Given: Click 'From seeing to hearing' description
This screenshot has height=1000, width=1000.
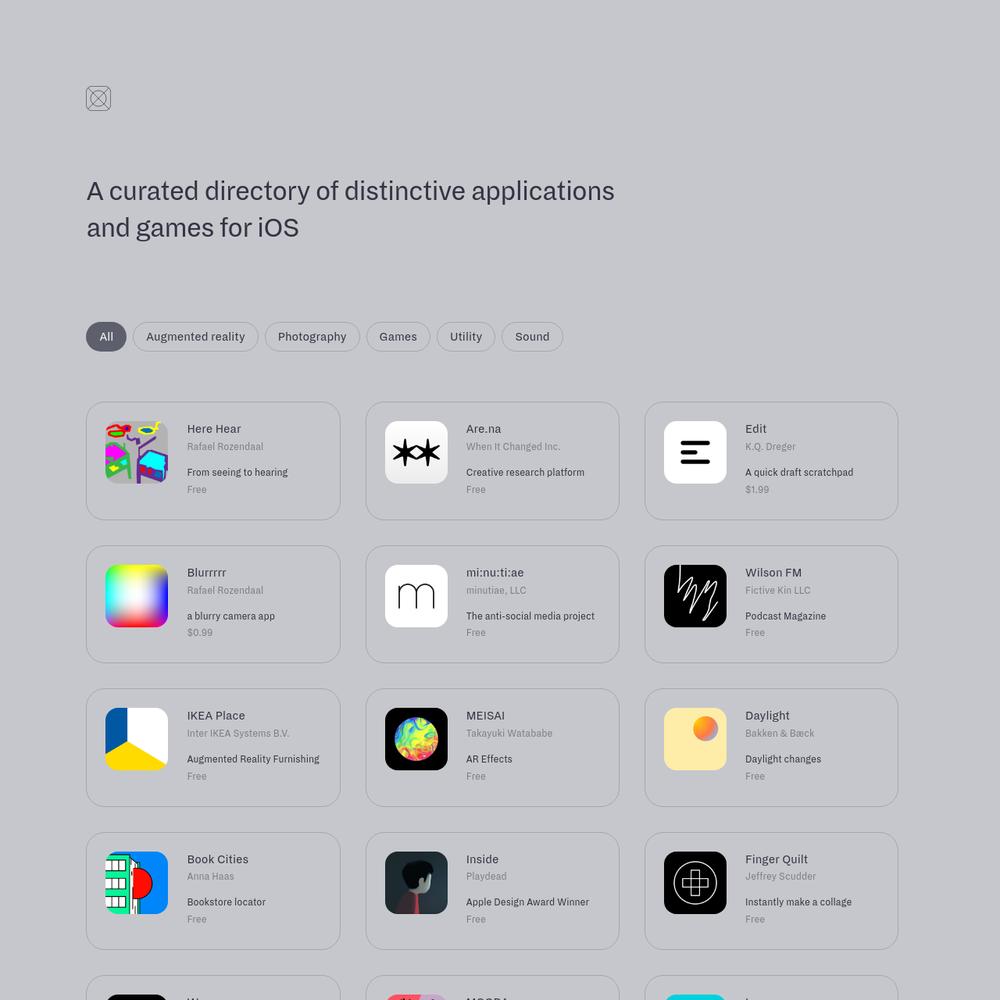Looking at the screenshot, I should point(237,472).
